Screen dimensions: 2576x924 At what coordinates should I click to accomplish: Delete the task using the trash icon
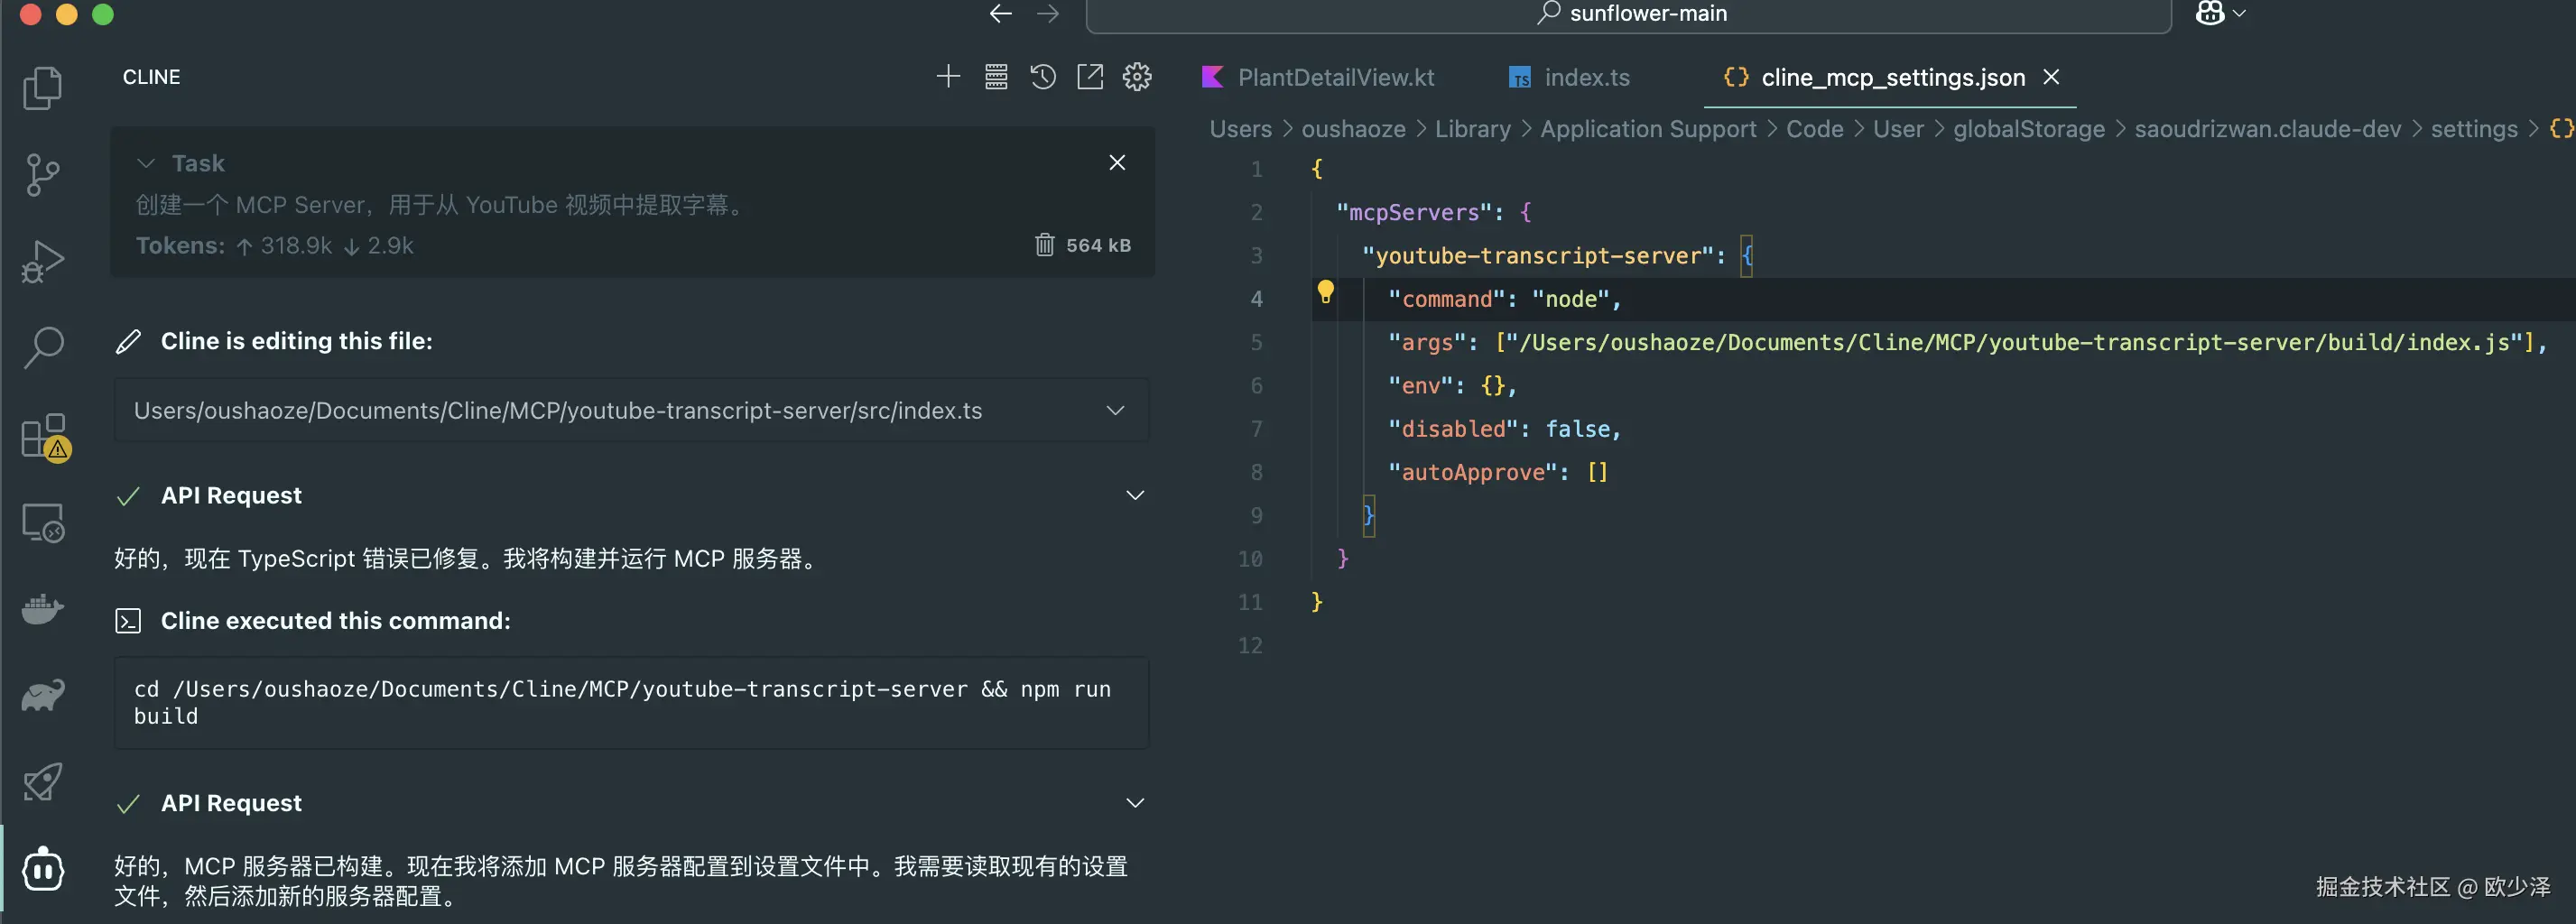click(x=1044, y=245)
